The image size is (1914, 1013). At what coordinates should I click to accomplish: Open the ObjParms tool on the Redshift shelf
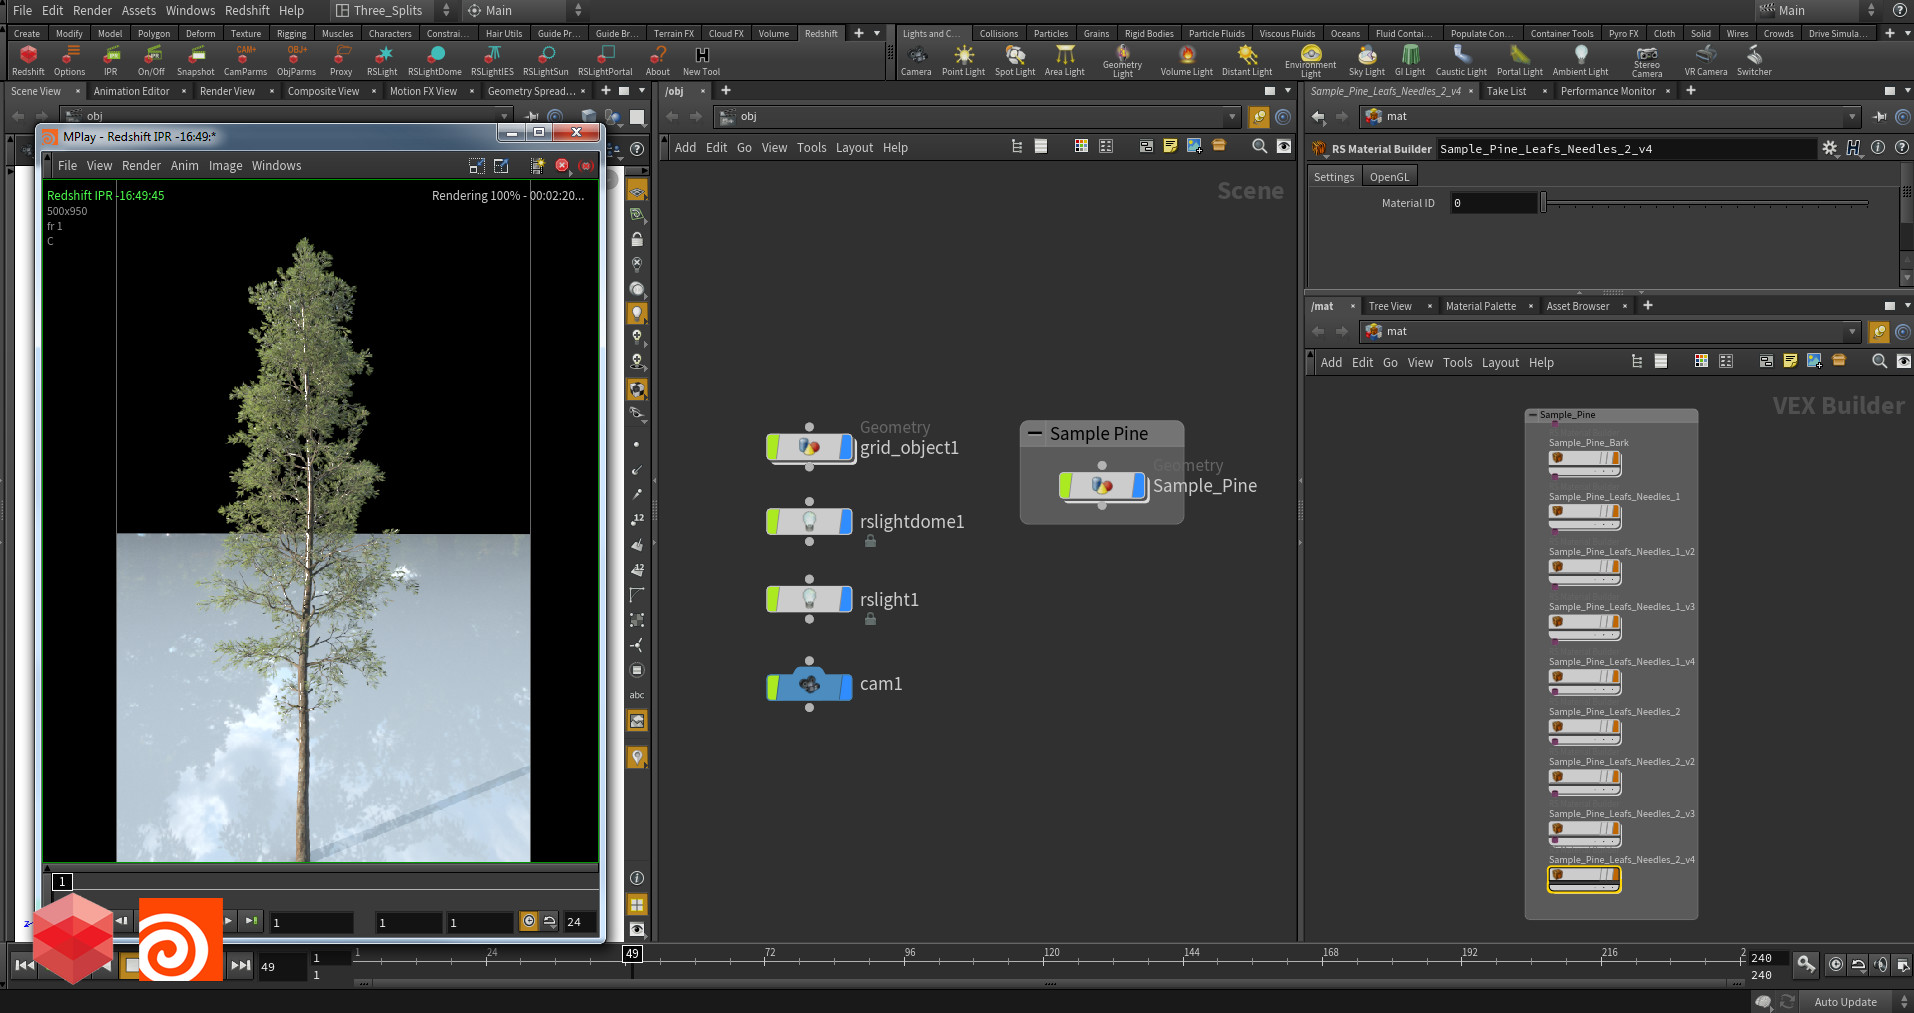coord(296,59)
